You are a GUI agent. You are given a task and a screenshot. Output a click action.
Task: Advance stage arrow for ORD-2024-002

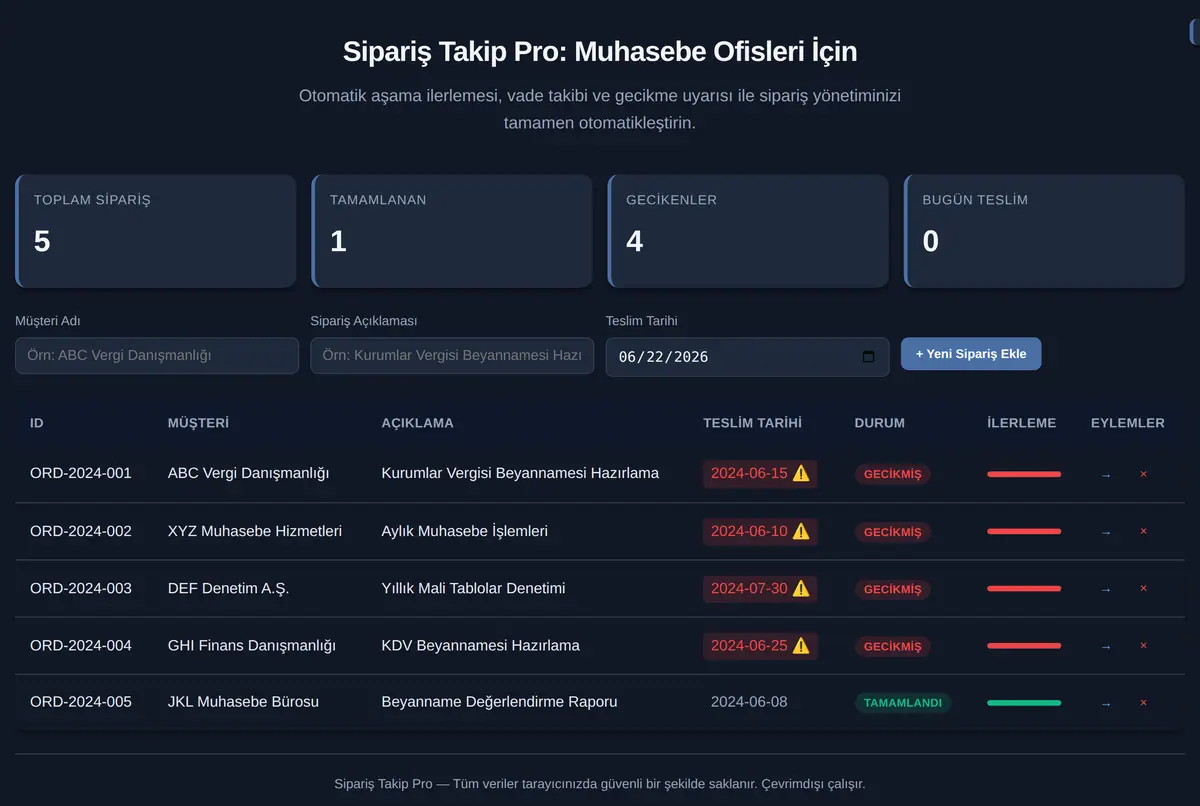pos(1105,532)
